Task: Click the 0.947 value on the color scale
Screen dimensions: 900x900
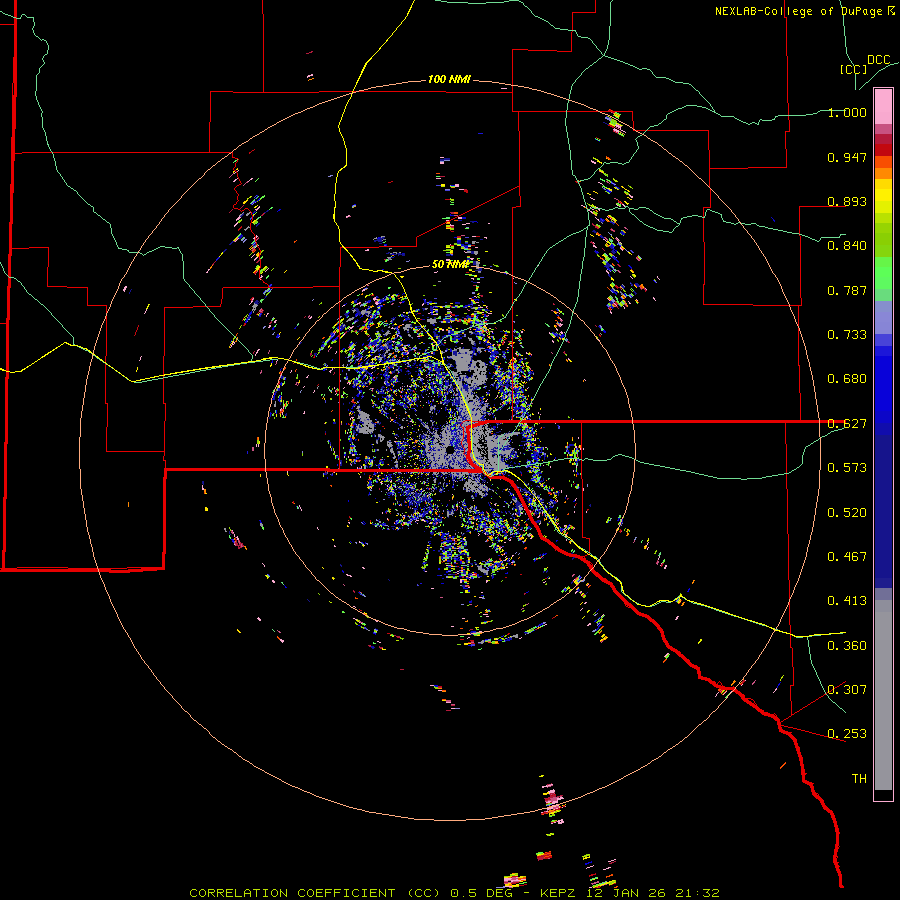Action: point(847,157)
